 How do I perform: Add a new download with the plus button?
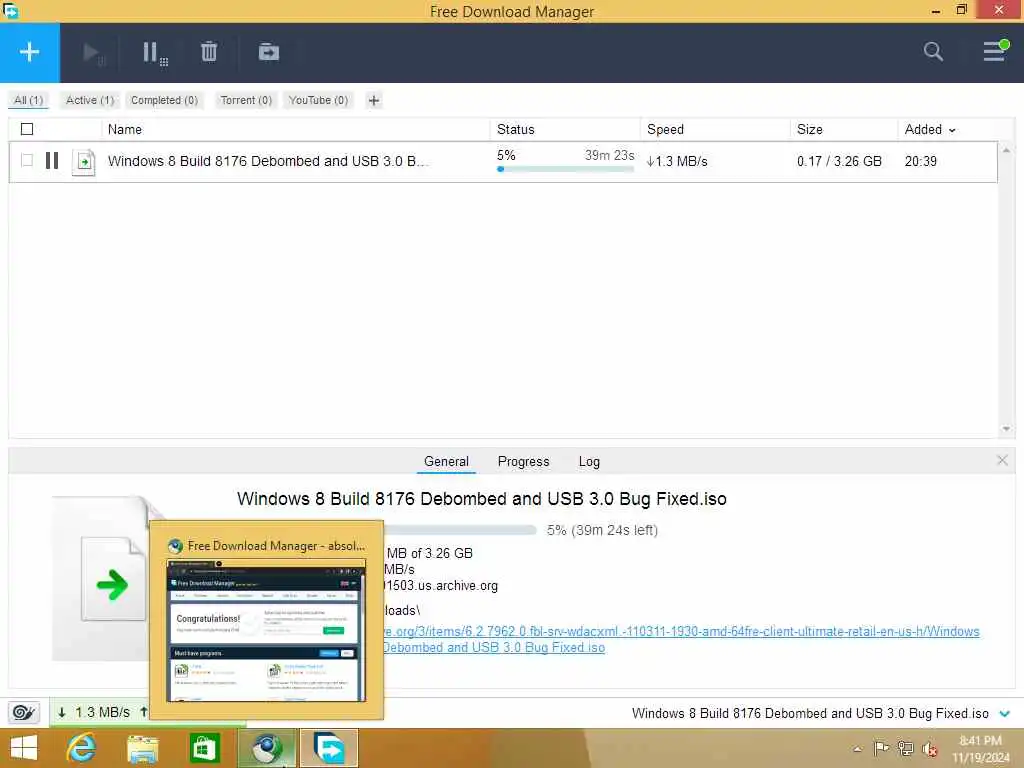click(29, 52)
